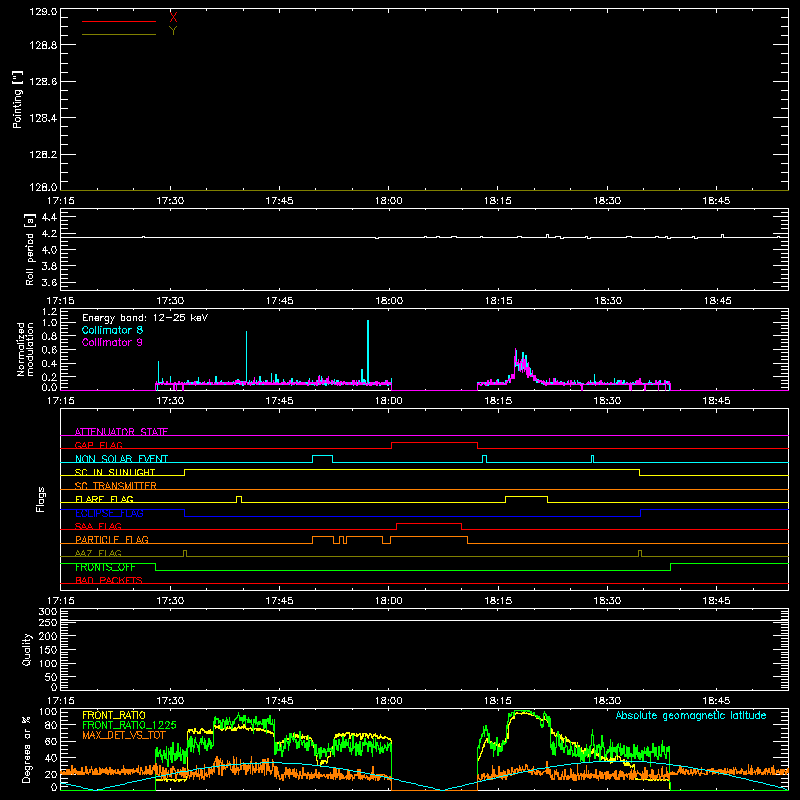Select the Collimator 8 legend entry
Screen dimensions: 800x800
(x=112, y=330)
